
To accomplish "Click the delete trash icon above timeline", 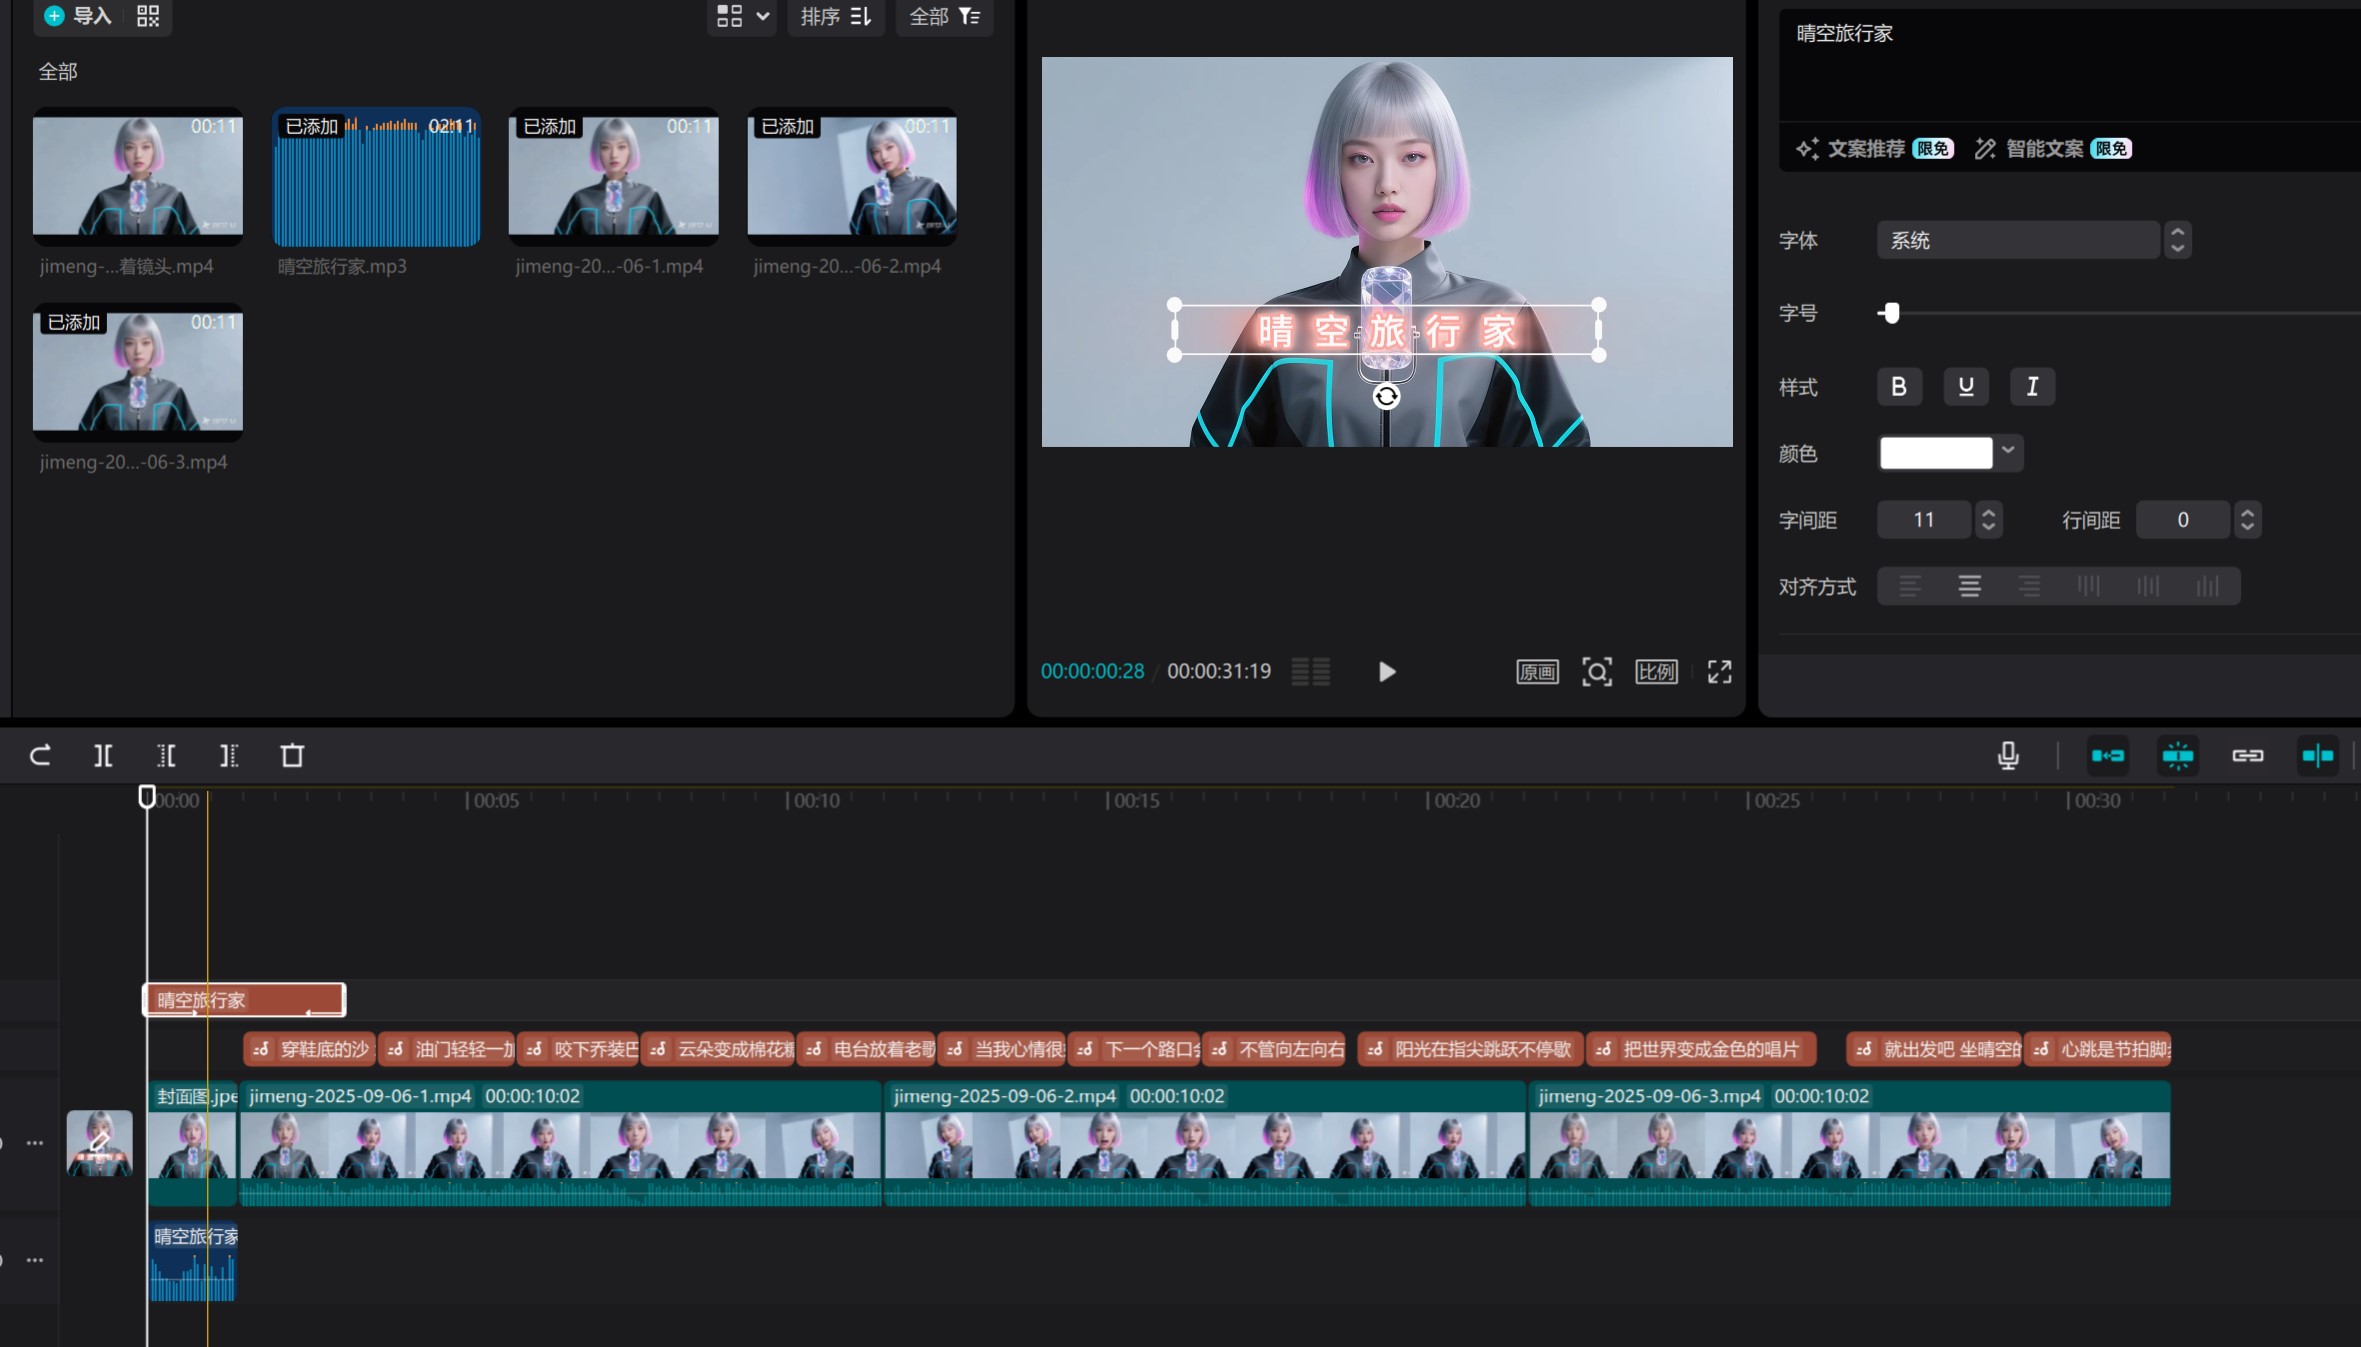I will (292, 756).
